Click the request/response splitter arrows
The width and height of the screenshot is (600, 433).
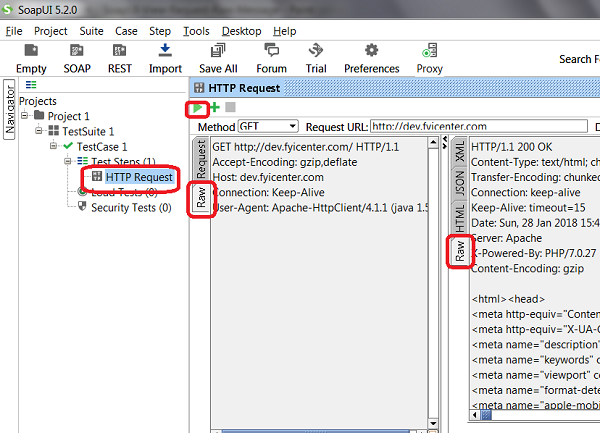point(444,143)
